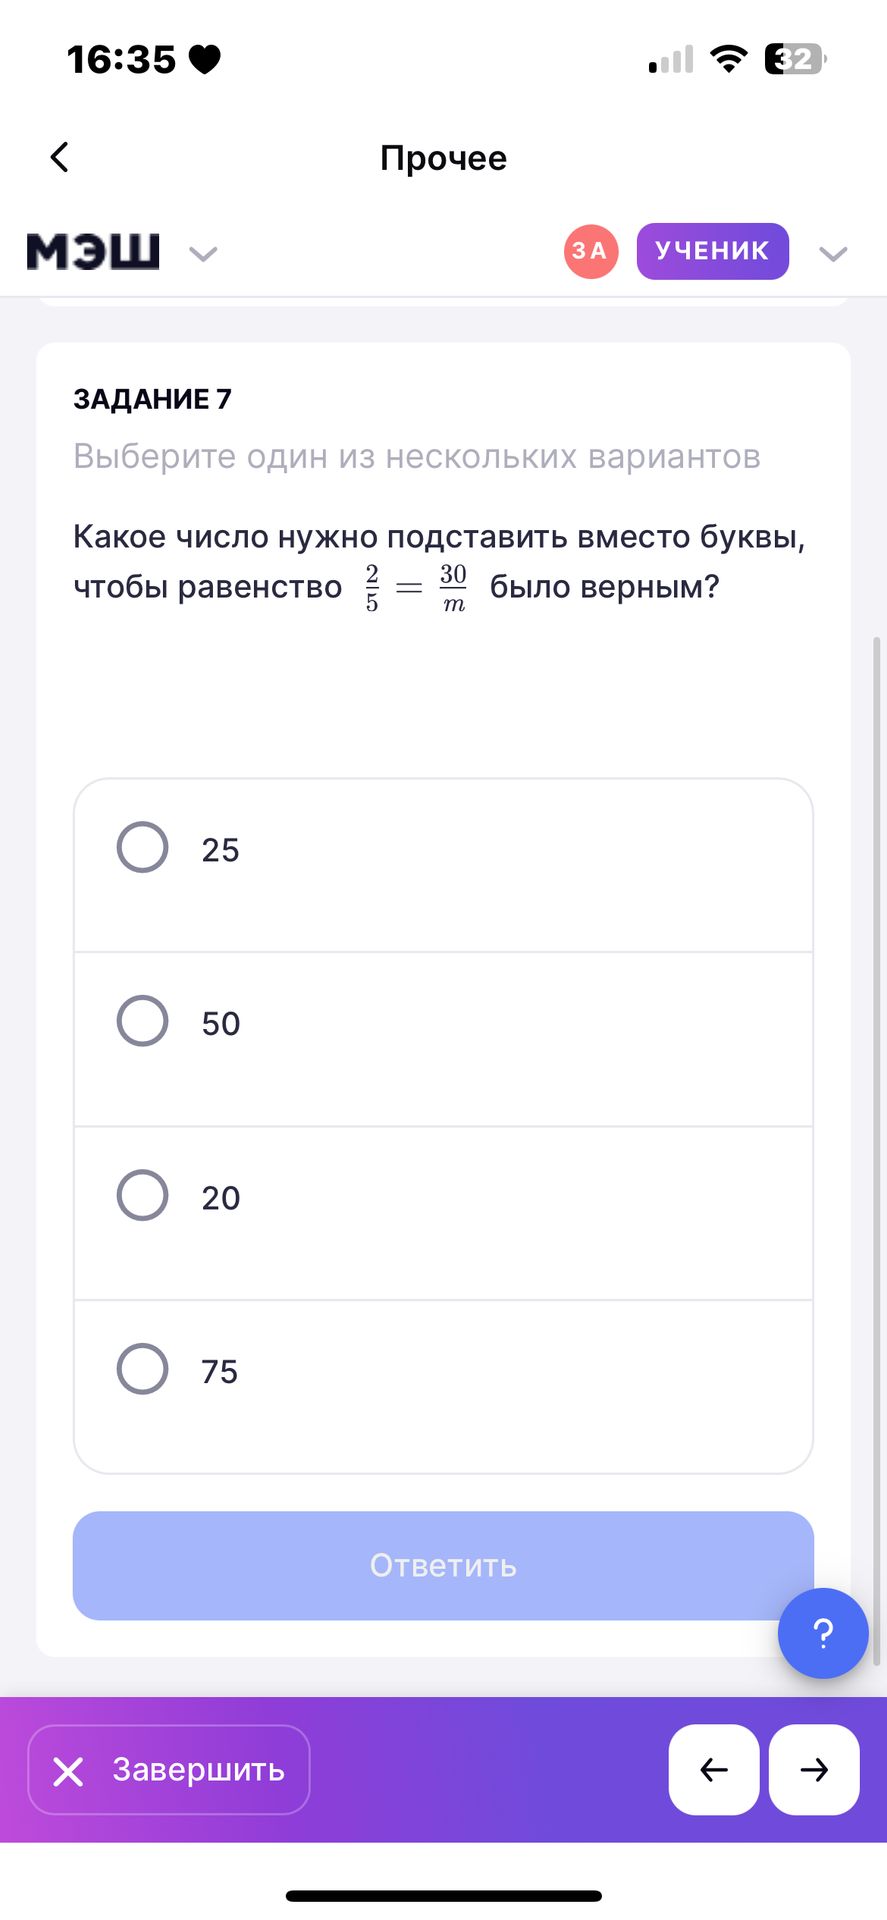Expand dropdown next to УЧЕНИК badge
The image size is (887, 1920).
[x=833, y=254]
